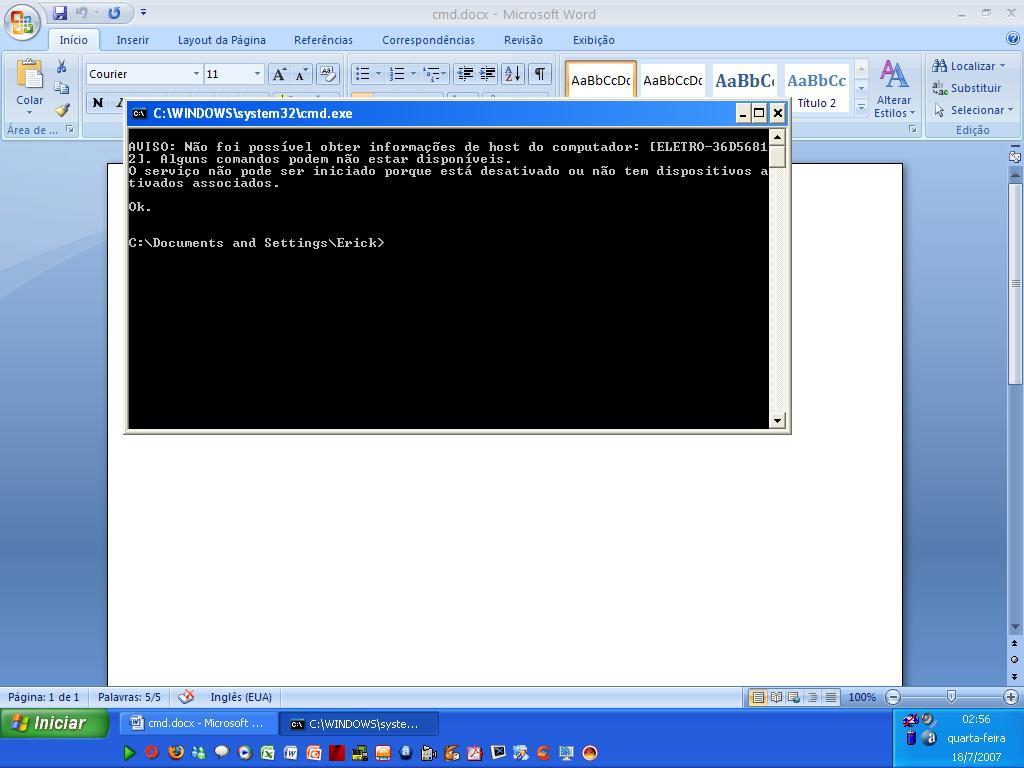
Task: Switch to Draft view
Action: tap(831, 697)
